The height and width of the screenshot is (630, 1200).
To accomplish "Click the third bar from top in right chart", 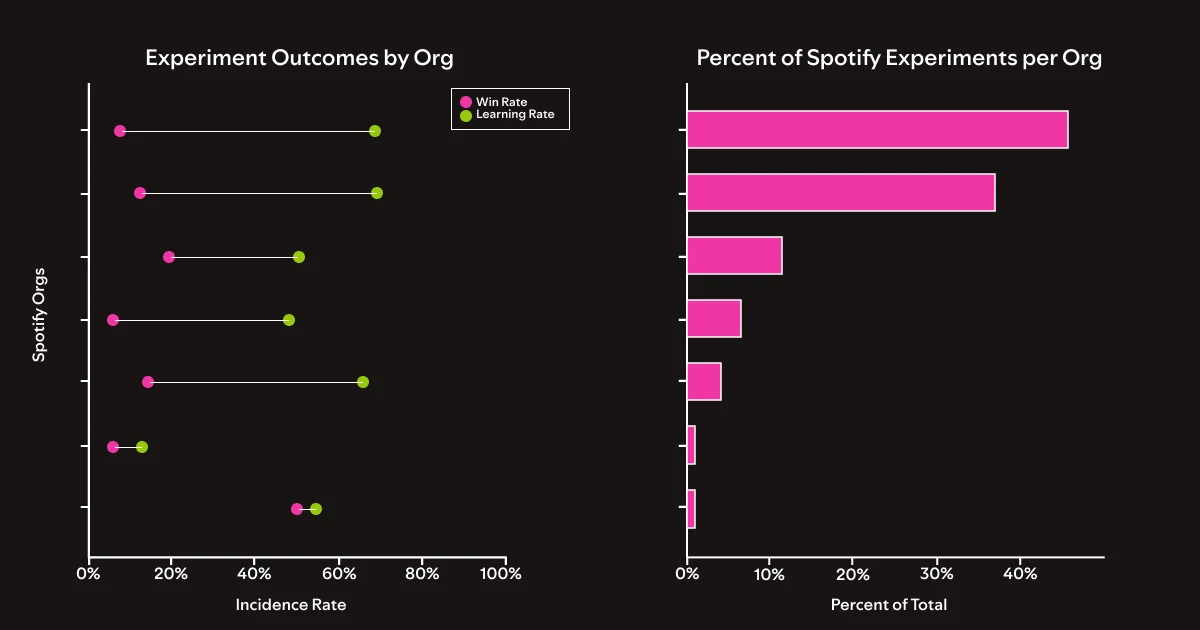I will pyautogui.click(x=734, y=256).
